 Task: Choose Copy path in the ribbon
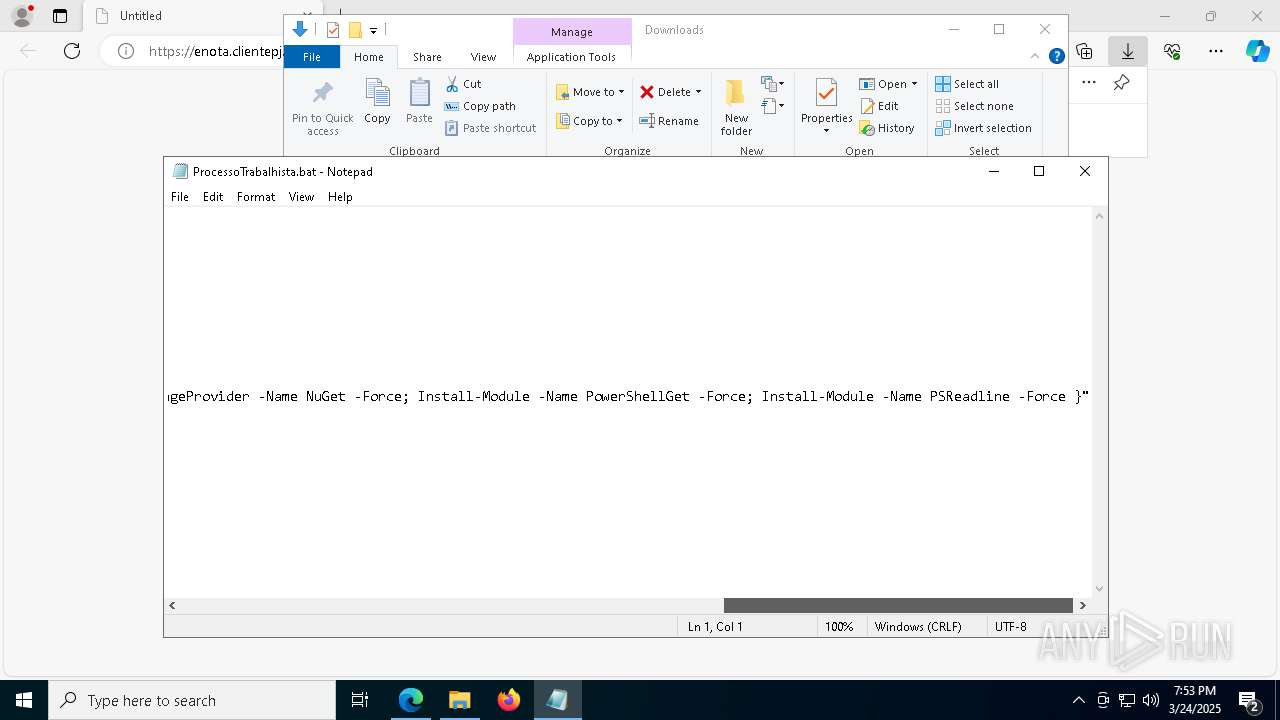480,106
